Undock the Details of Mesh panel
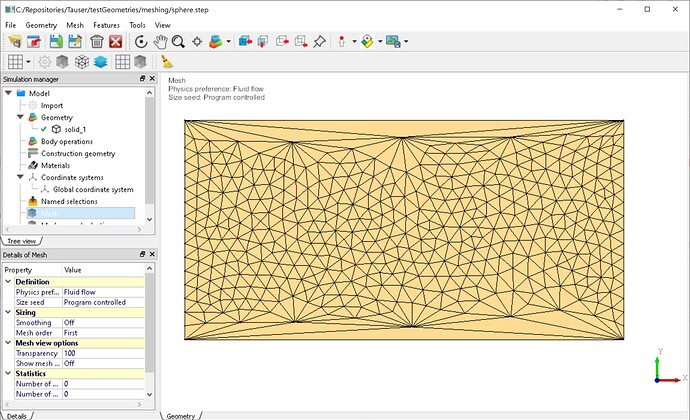The width and height of the screenshot is (690, 420). click(143, 254)
